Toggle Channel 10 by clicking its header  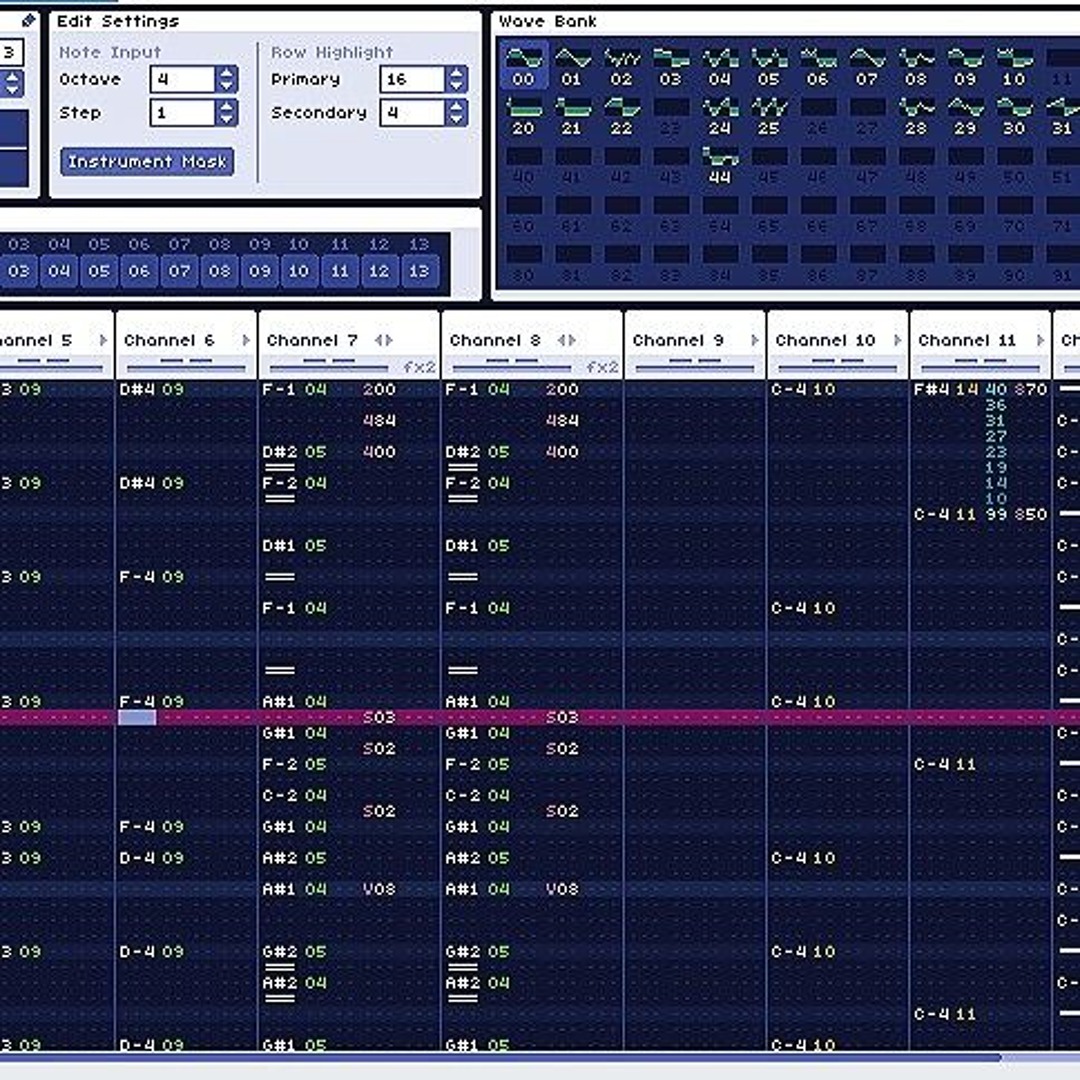click(825, 341)
